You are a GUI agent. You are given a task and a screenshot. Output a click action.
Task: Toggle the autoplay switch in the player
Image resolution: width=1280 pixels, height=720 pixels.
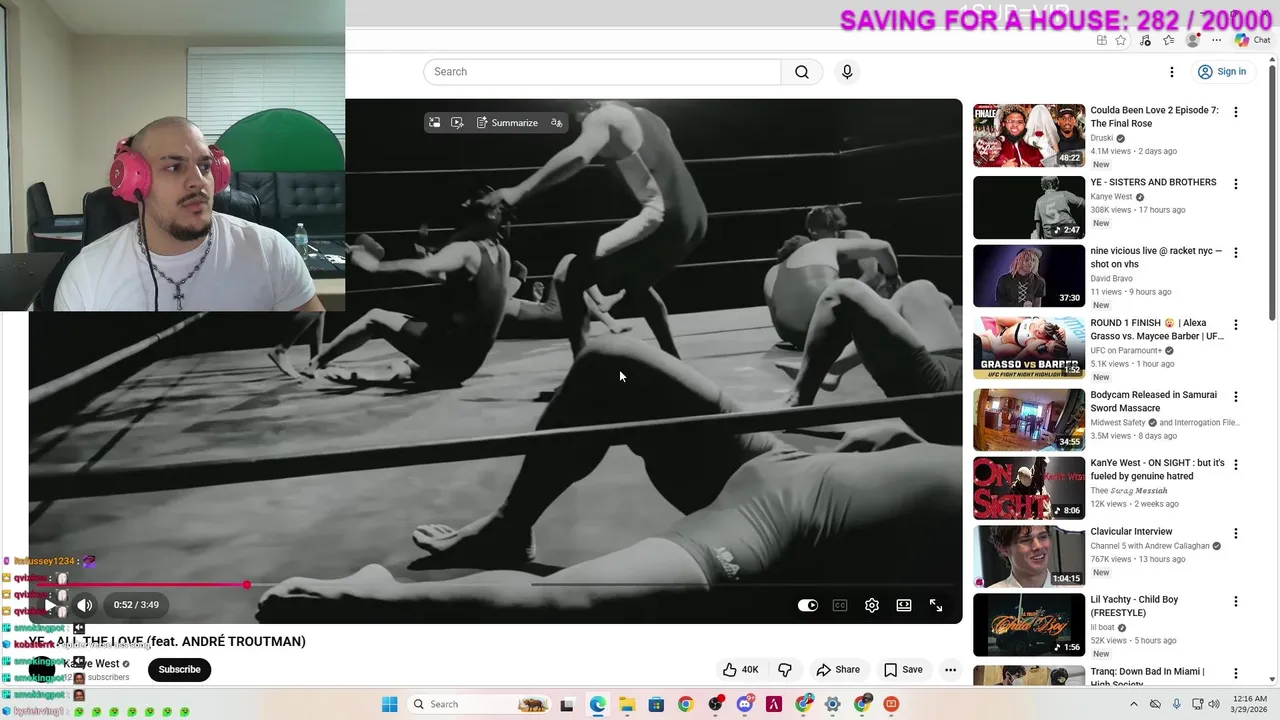(x=808, y=605)
